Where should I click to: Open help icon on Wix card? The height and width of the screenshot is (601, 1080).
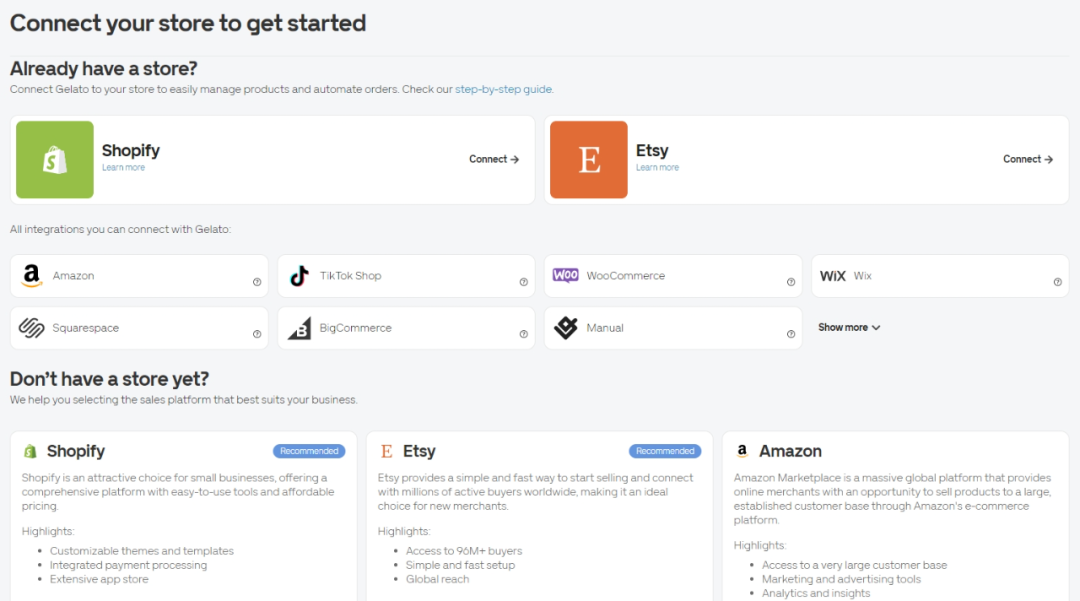click(1058, 282)
